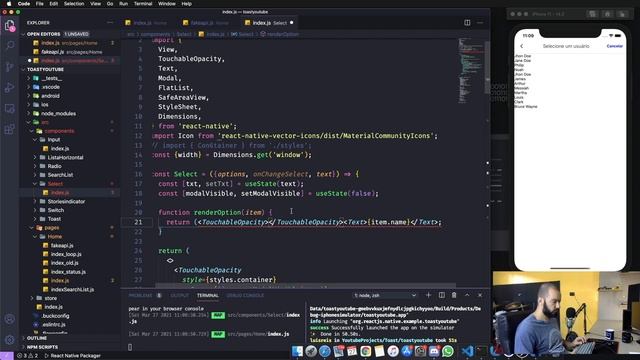640x360 pixels.
Task: Open the Remote Explorer view icon
Action: pos(9,109)
